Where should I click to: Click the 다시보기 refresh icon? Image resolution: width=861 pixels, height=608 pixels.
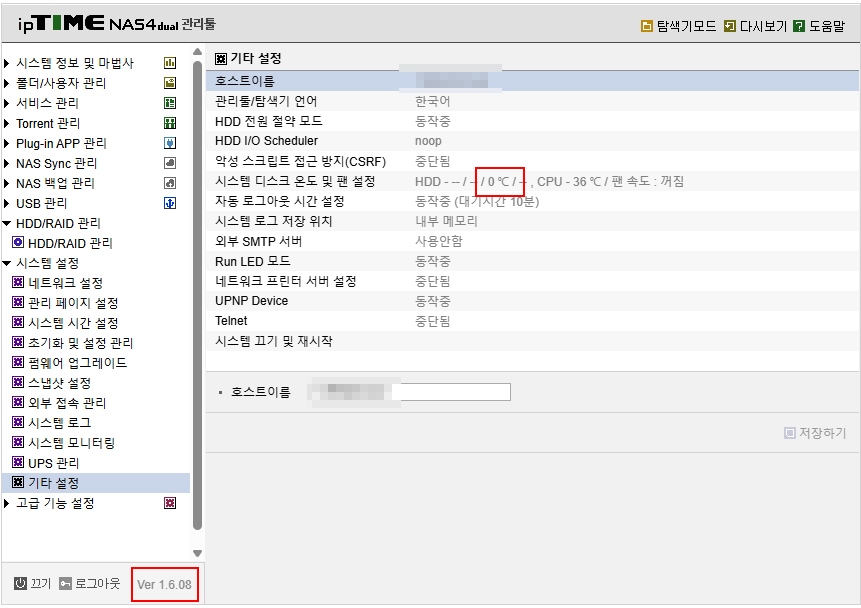pos(730,26)
